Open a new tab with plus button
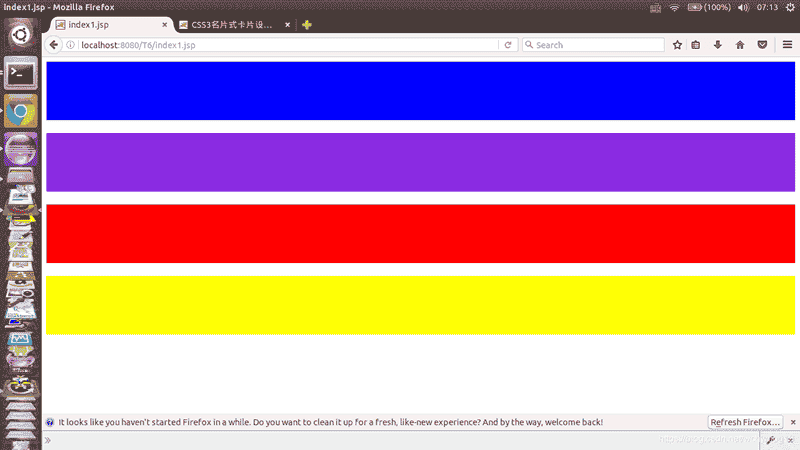The width and height of the screenshot is (800, 450). click(x=307, y=25)
